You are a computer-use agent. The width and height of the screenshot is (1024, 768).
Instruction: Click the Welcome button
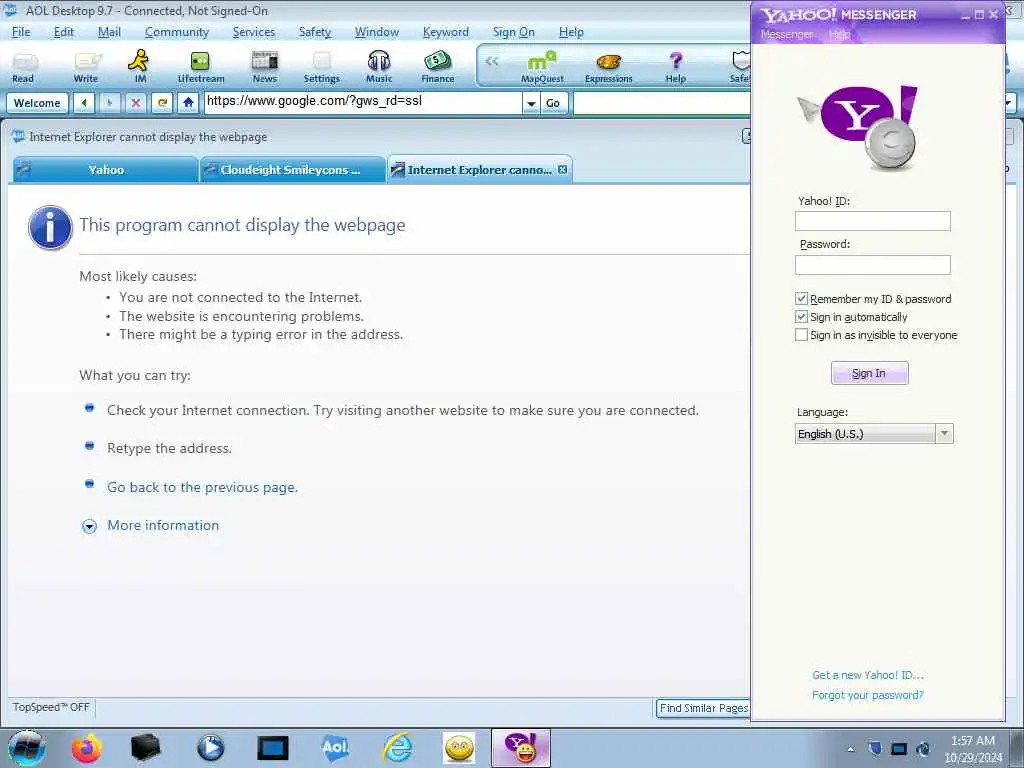[37, 103]
